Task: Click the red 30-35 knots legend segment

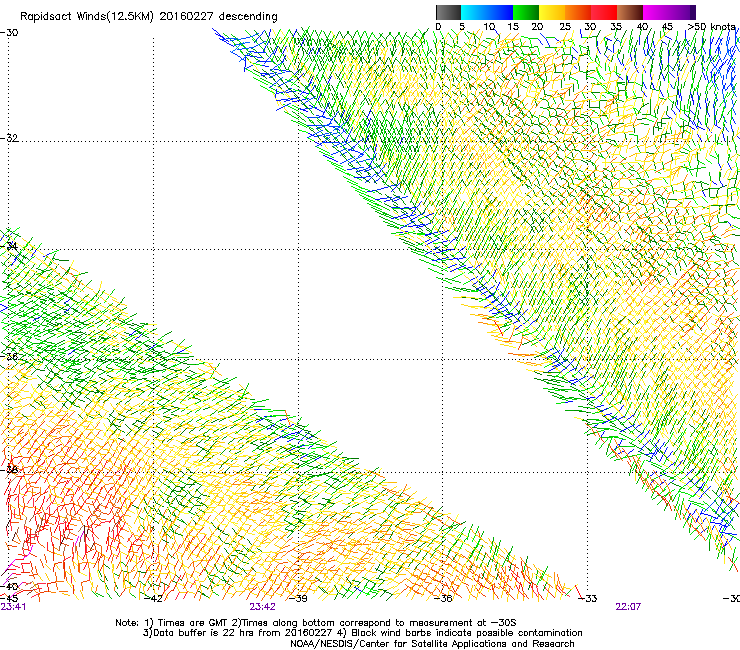Action: [x=604, y=12]
